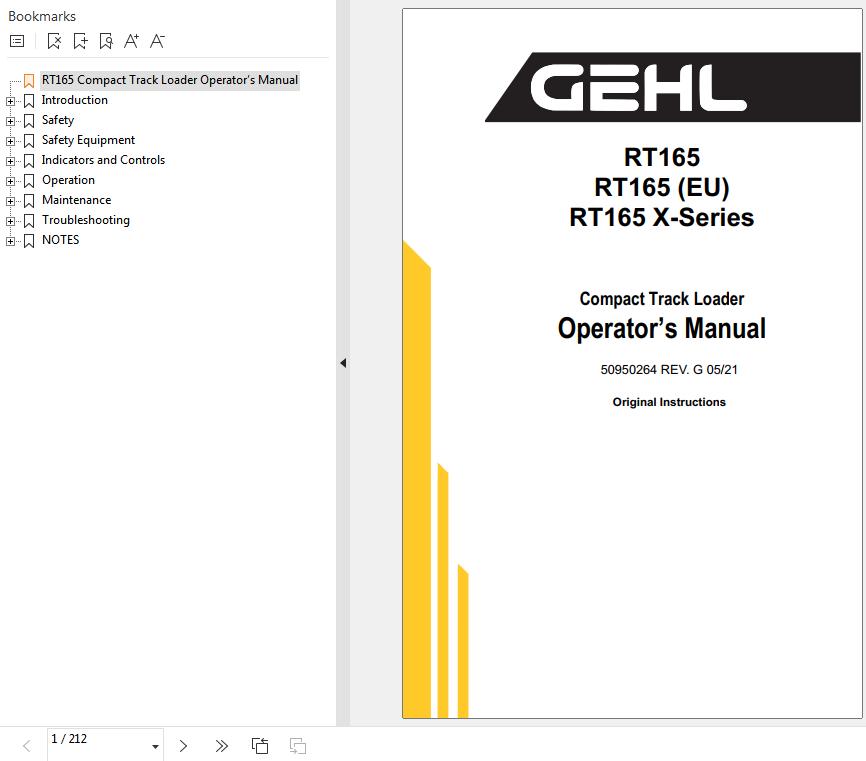The width and height of the screenshot is (866, 761).
Task: Click the 50950264 REV. G 05/21 text
Action: tap(669, 369)
